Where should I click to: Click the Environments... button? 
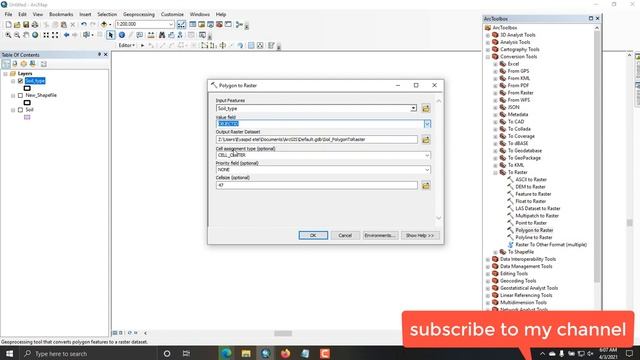click(380, 236)
